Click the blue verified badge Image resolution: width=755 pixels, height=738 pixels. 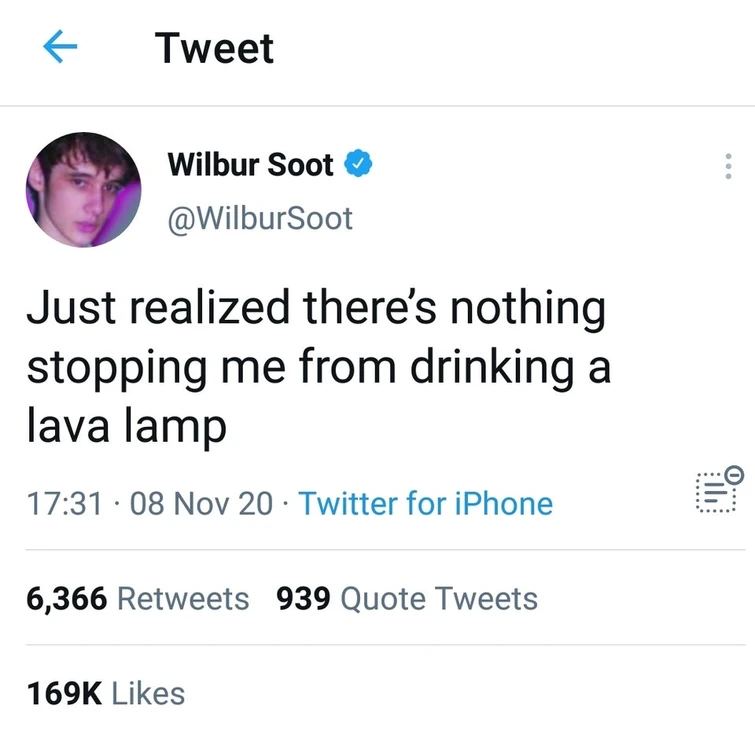(358, 165)
